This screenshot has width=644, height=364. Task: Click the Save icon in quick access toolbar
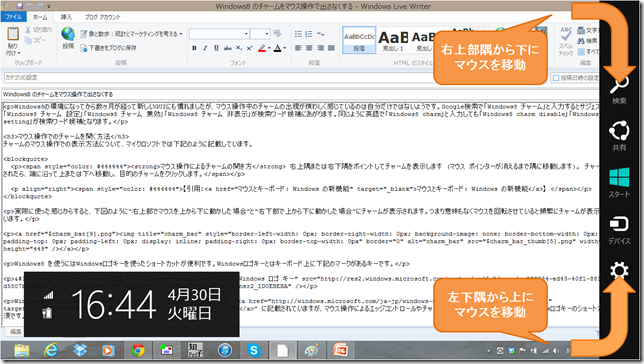pos(19,6)
